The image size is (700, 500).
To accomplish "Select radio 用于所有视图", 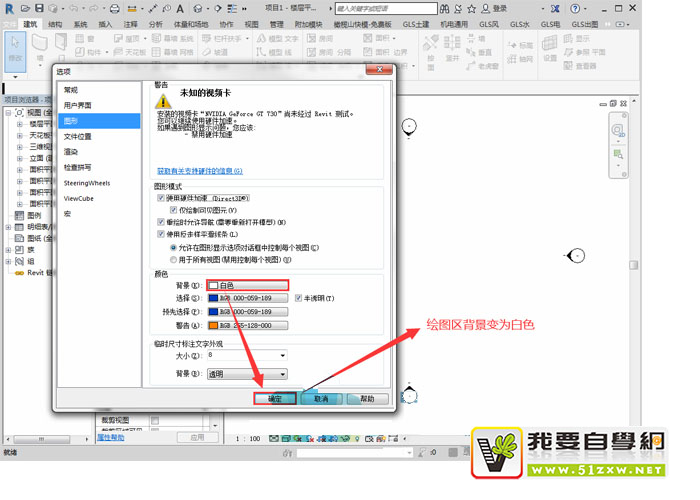I will click(x=173, y=259).
